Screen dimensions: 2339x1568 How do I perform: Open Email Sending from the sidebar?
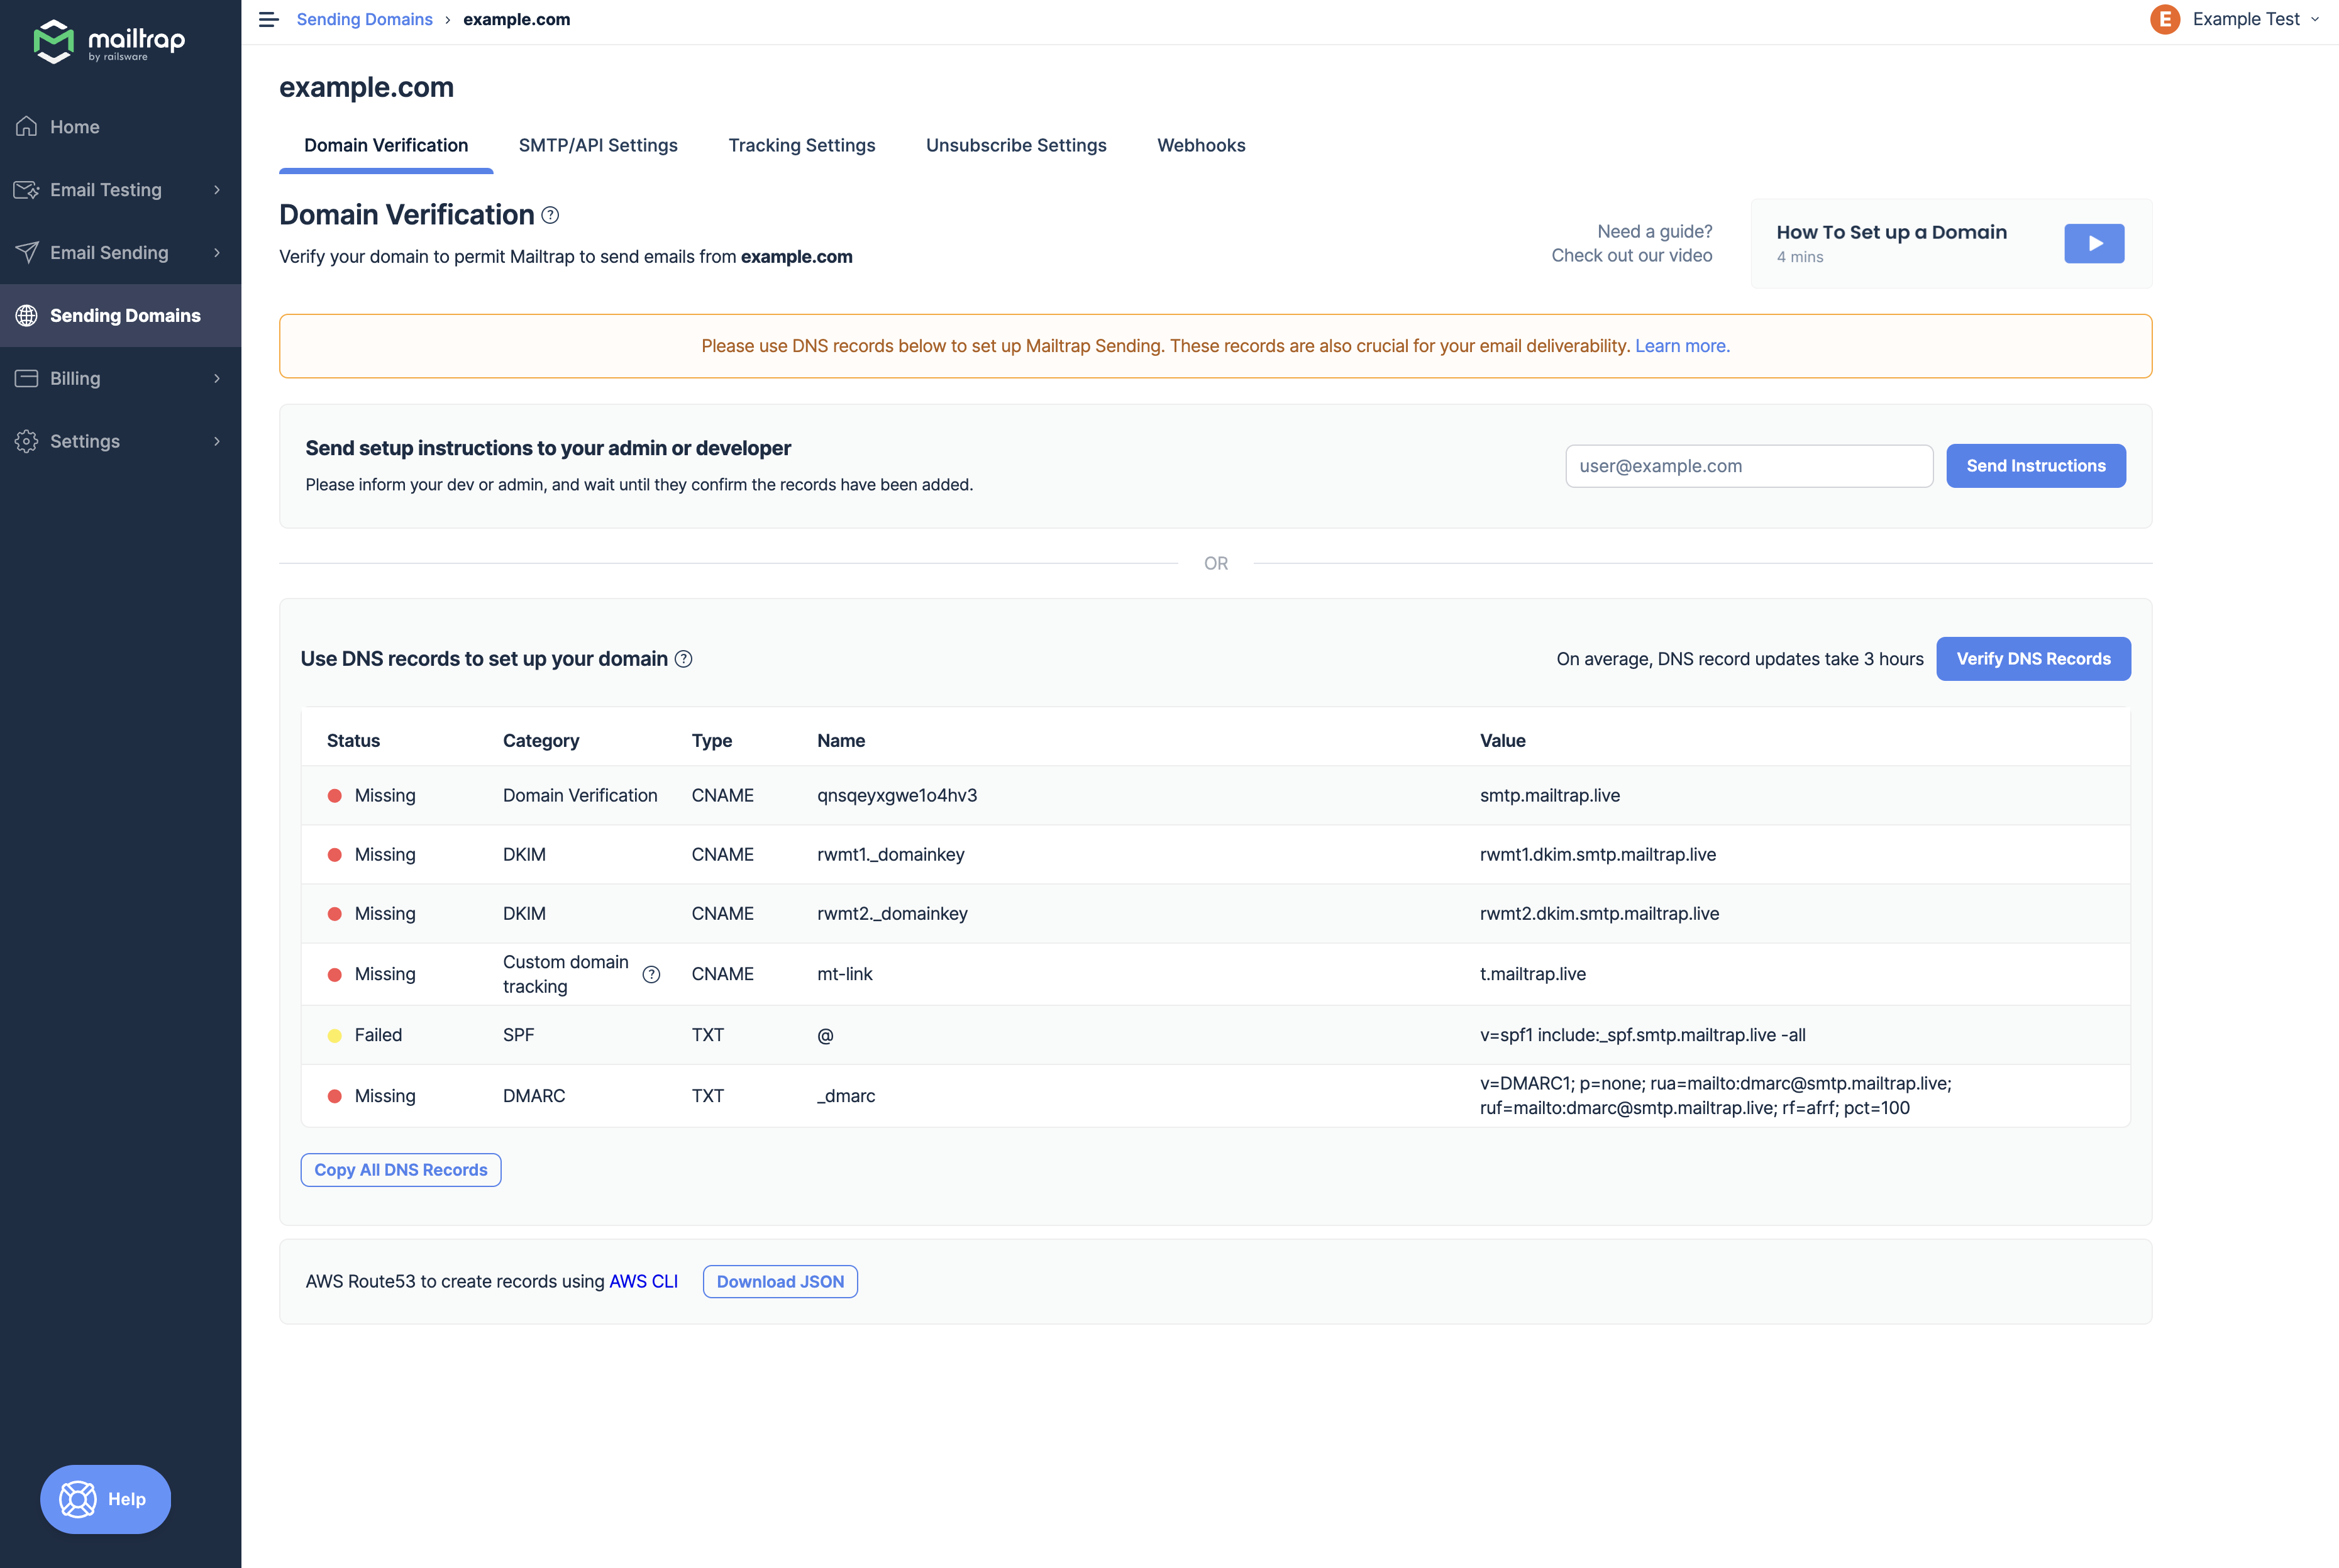109,252
